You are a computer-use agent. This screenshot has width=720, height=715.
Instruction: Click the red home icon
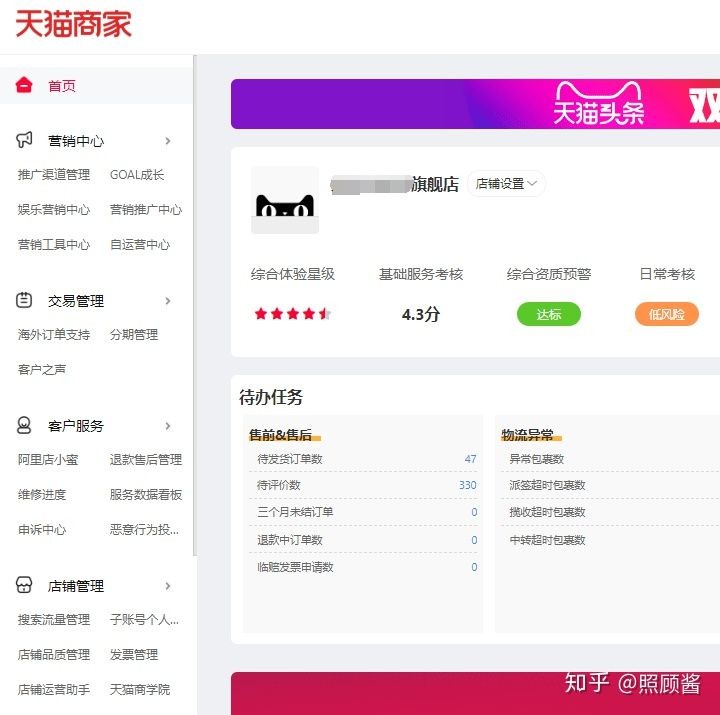[24, 85]
